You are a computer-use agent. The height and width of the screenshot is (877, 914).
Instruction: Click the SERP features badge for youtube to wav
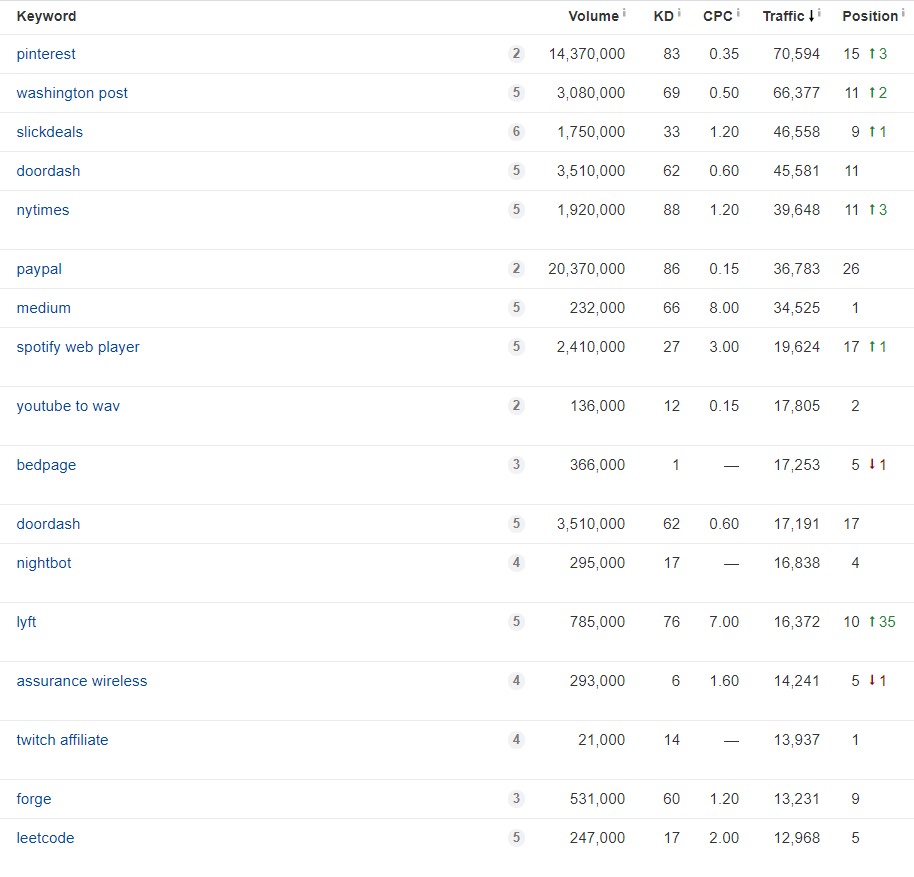pyautogui.click(x=516, y=406)
